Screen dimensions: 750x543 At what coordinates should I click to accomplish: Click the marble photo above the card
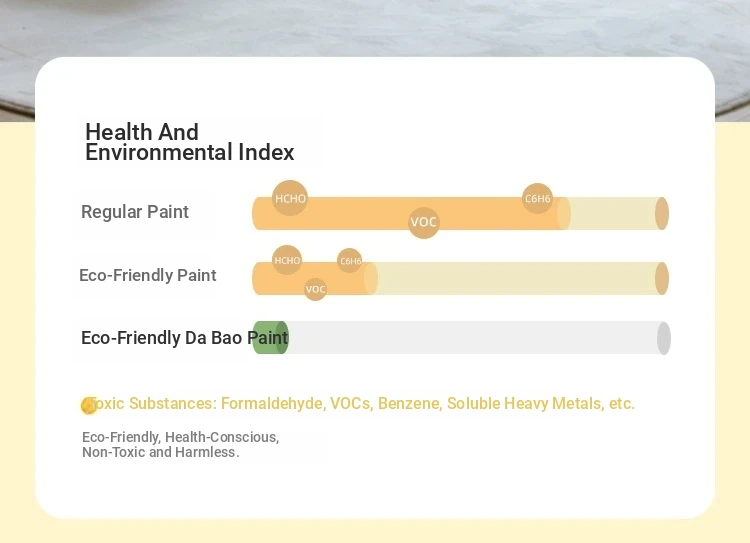click(375, 29)
